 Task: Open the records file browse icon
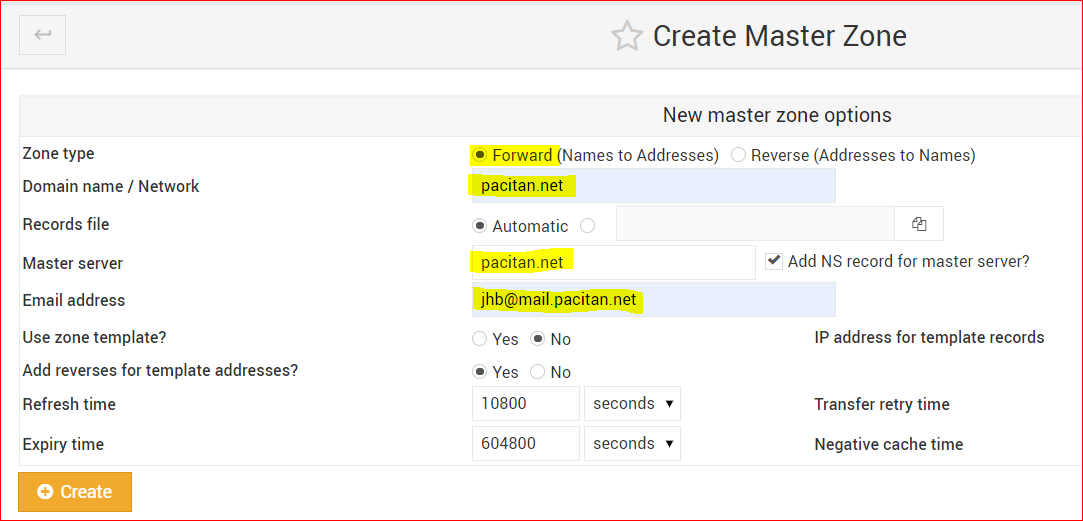coord(919,225)
